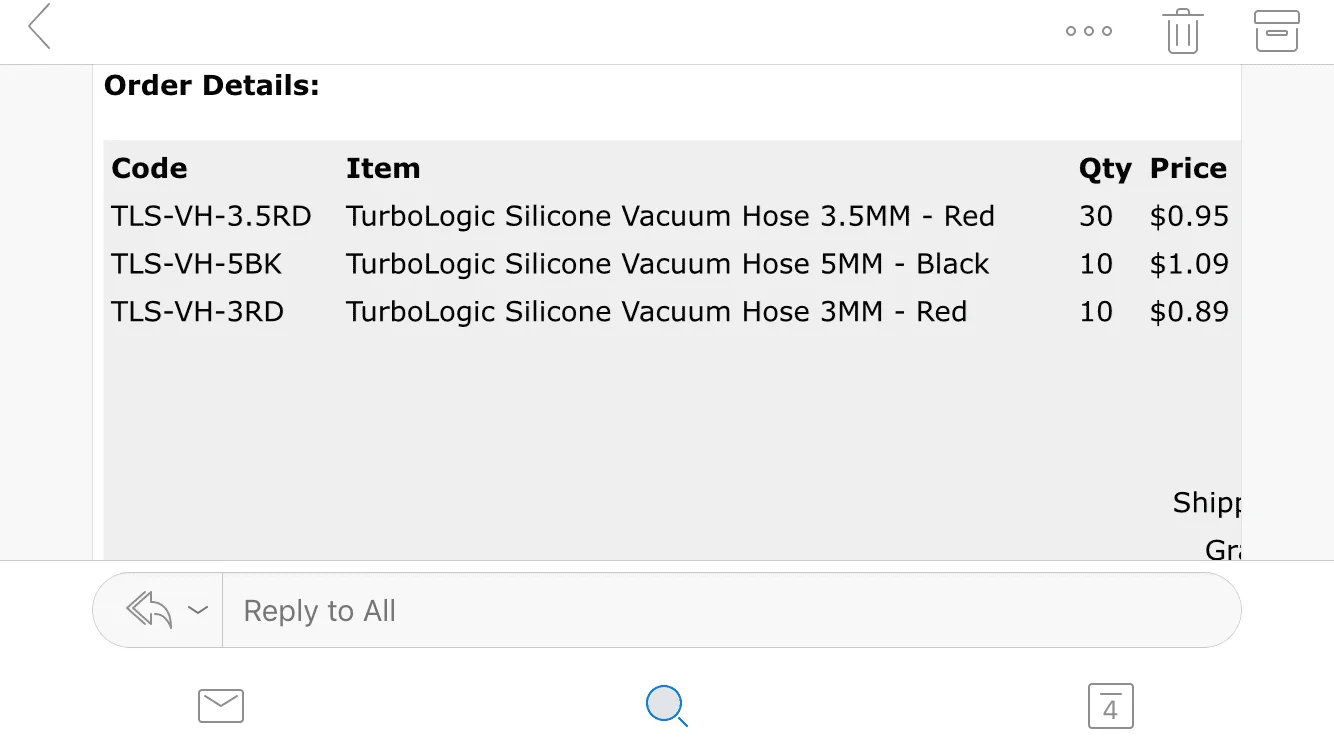The height and width of the screenshot is (750, 1334).
Task: Click the 3MM Red vacuum hose item
Action: click(656, 312)
